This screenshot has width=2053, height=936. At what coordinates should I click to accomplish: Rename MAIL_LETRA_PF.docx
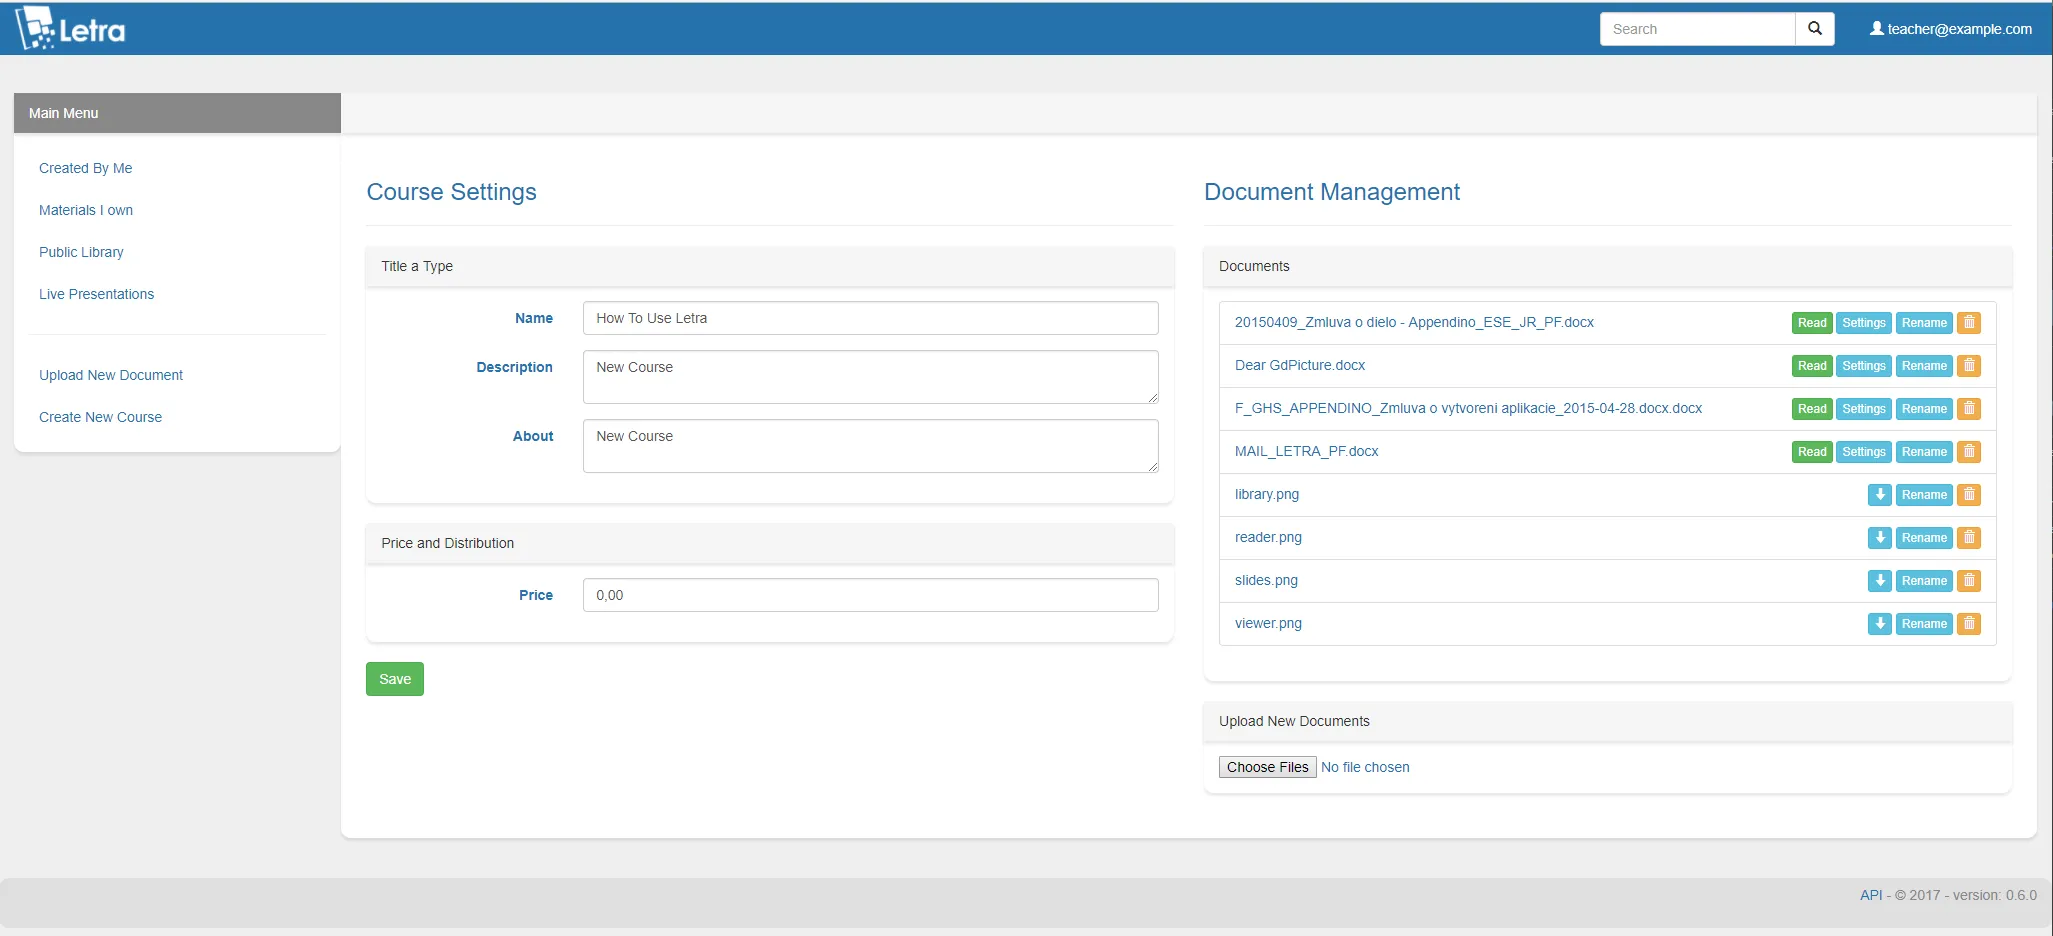1924,452
